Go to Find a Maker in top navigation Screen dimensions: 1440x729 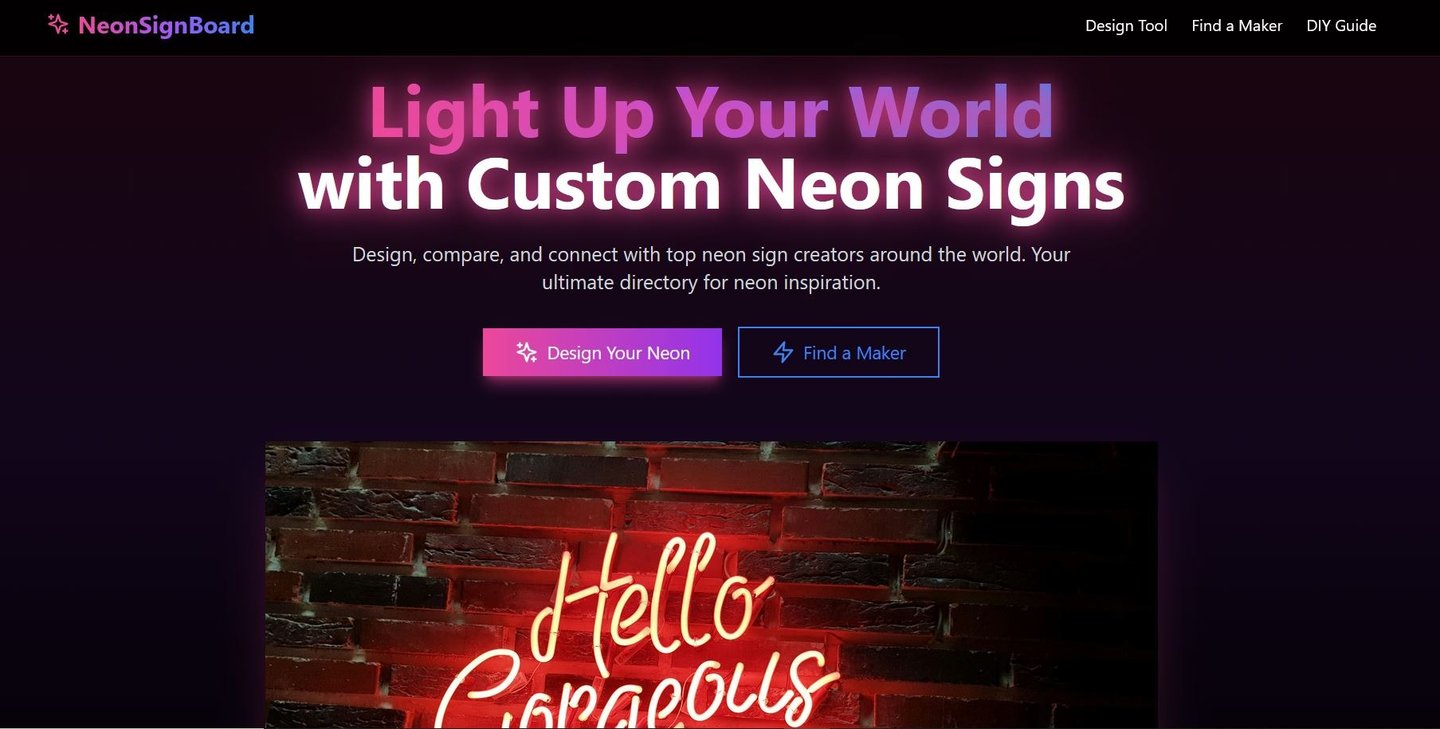(x=1237, y=26)
